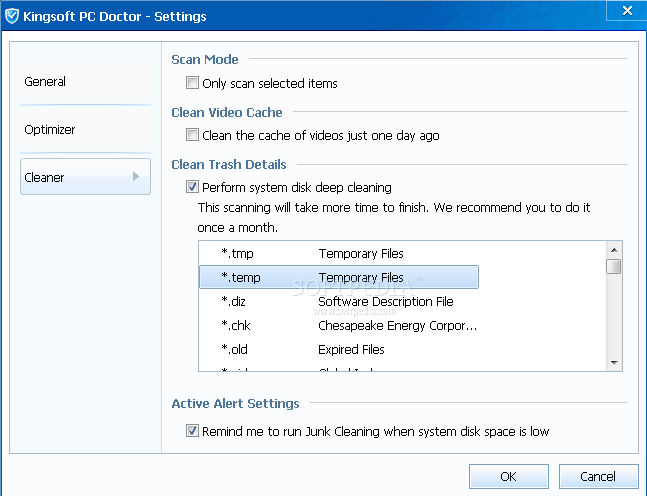Disable Remind me to run Junk Cleaning
The height and width of the screenshot is (496, 647).
pos(192,431)
